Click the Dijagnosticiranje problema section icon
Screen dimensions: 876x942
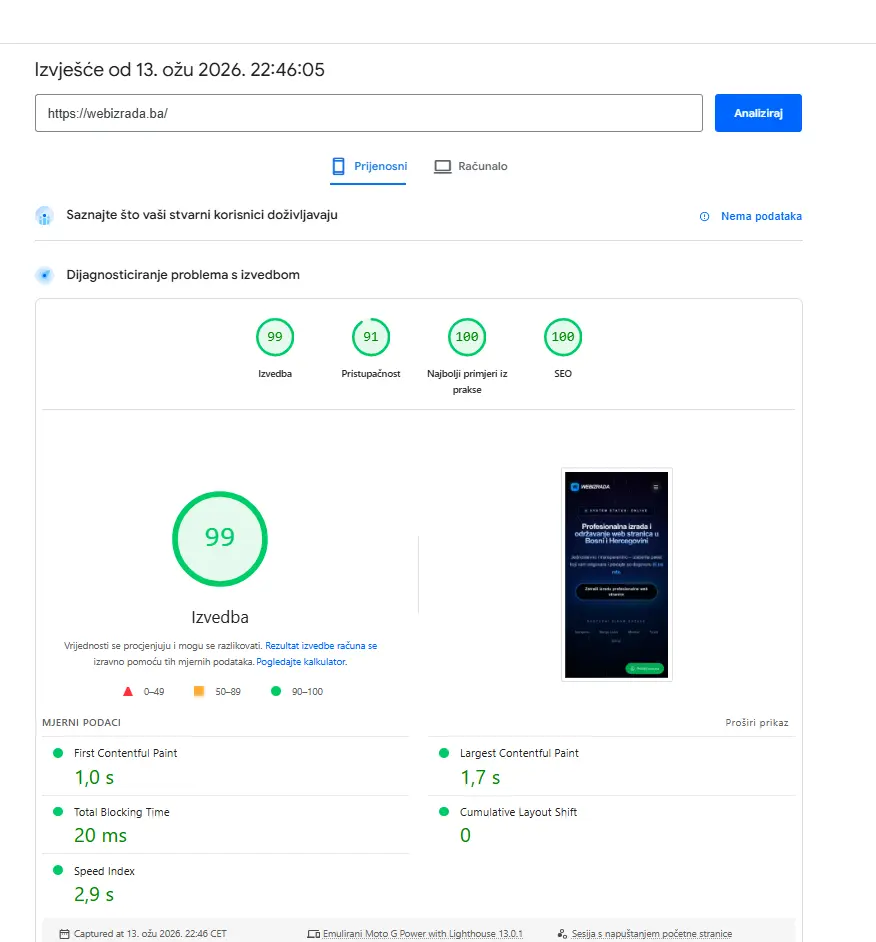44,275
